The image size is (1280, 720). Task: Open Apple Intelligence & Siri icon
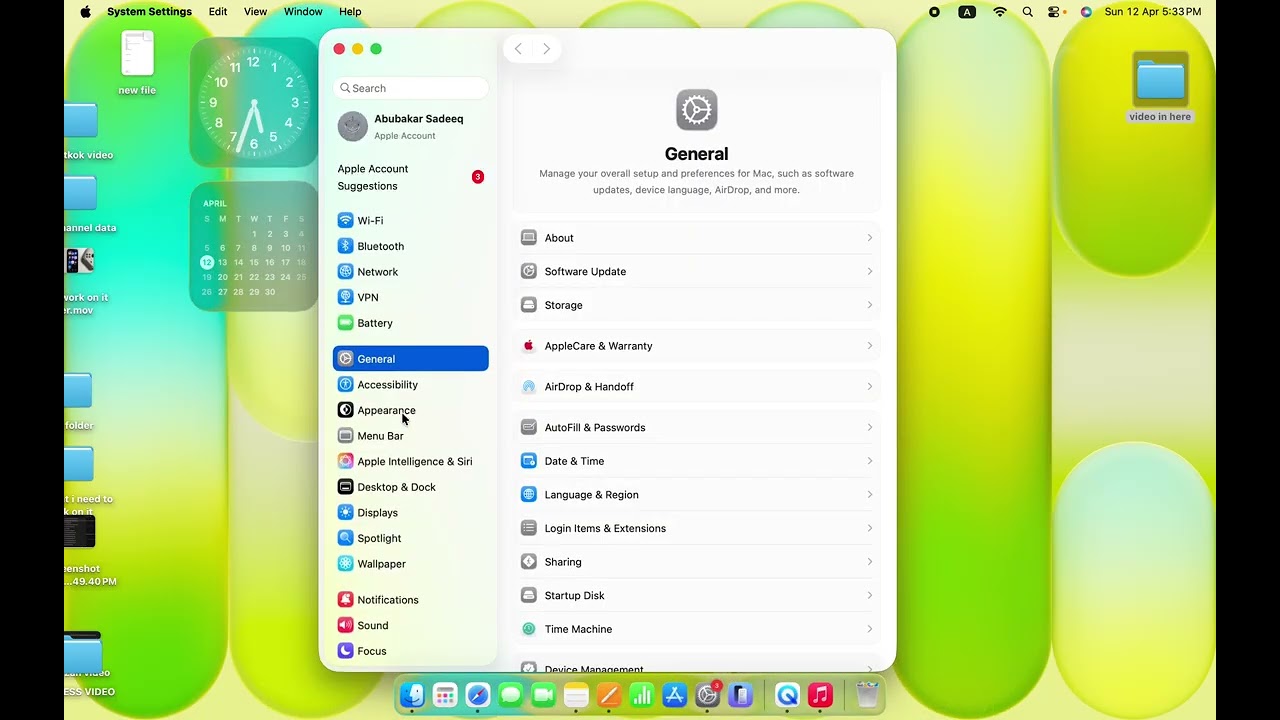[345, 461]
